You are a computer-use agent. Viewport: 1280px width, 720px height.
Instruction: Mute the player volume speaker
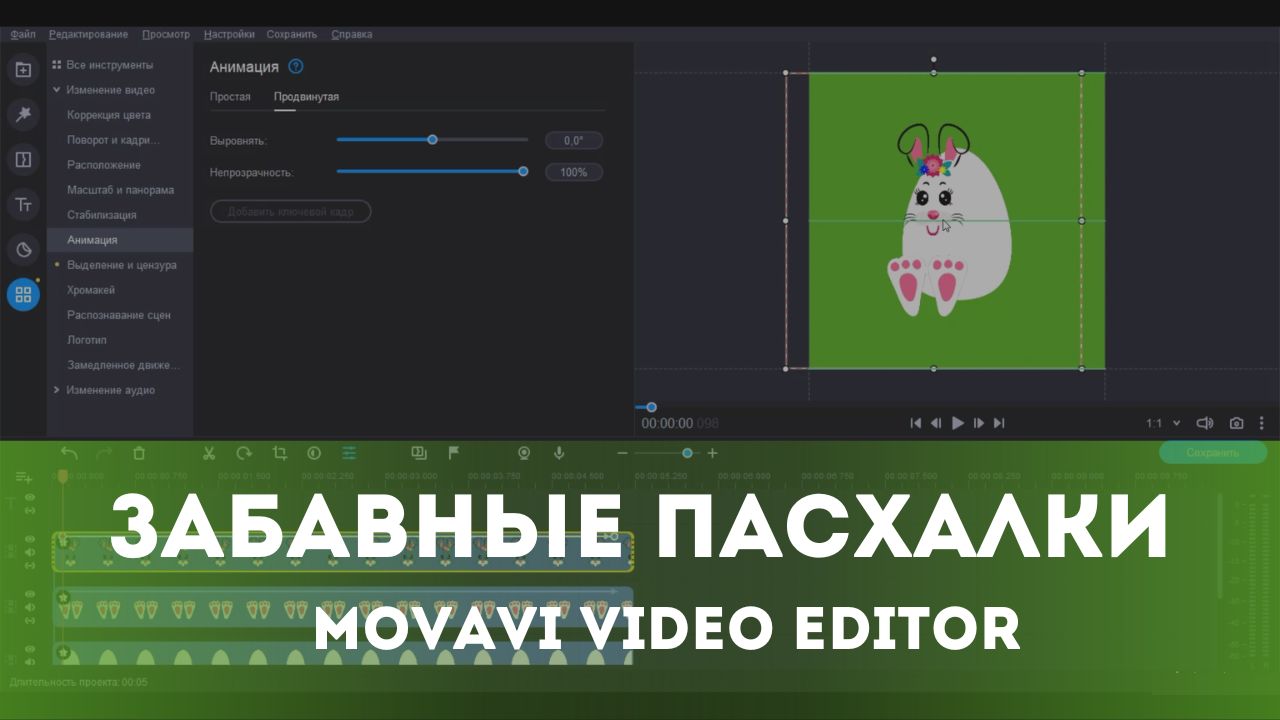1205,423
